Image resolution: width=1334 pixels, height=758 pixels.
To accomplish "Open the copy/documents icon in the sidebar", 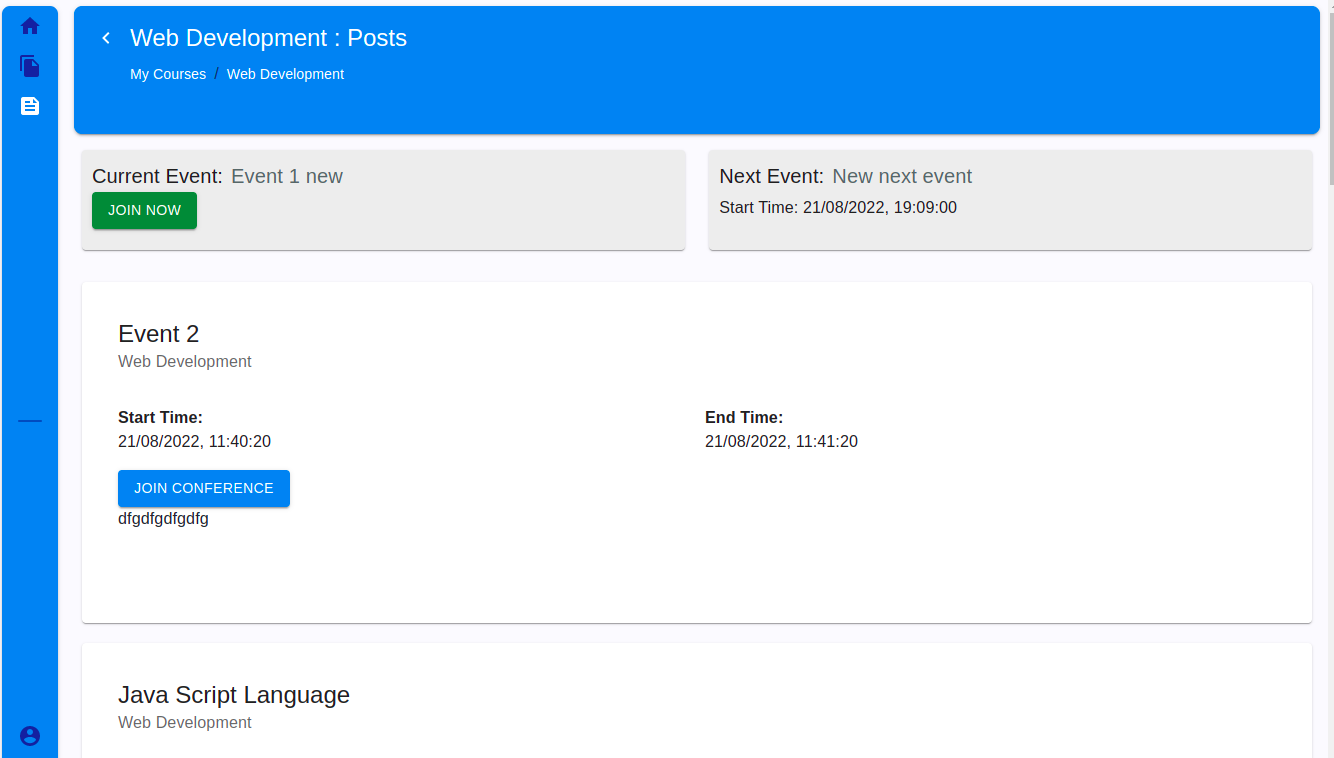I will click(x=30, y=66).
